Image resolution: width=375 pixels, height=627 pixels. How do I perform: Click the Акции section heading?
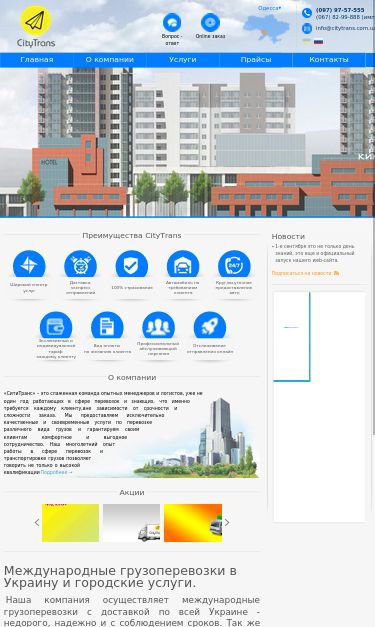pyautogui.click(x=132, y=492)
